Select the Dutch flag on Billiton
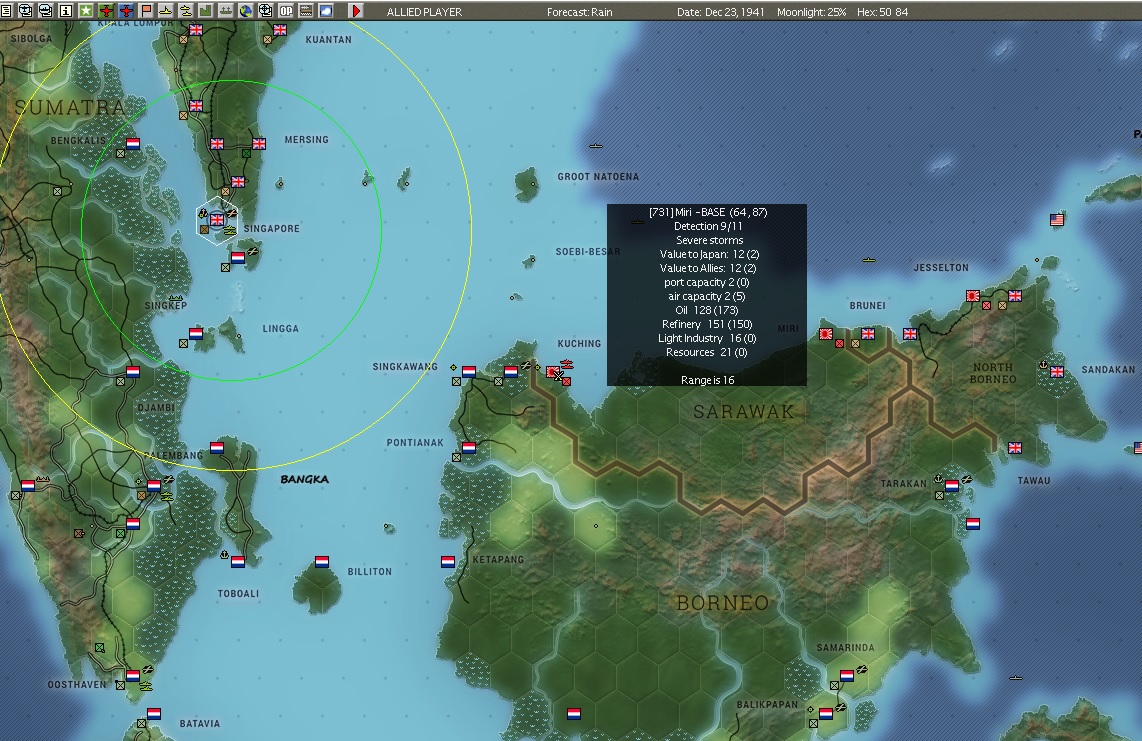 [322, 562]
